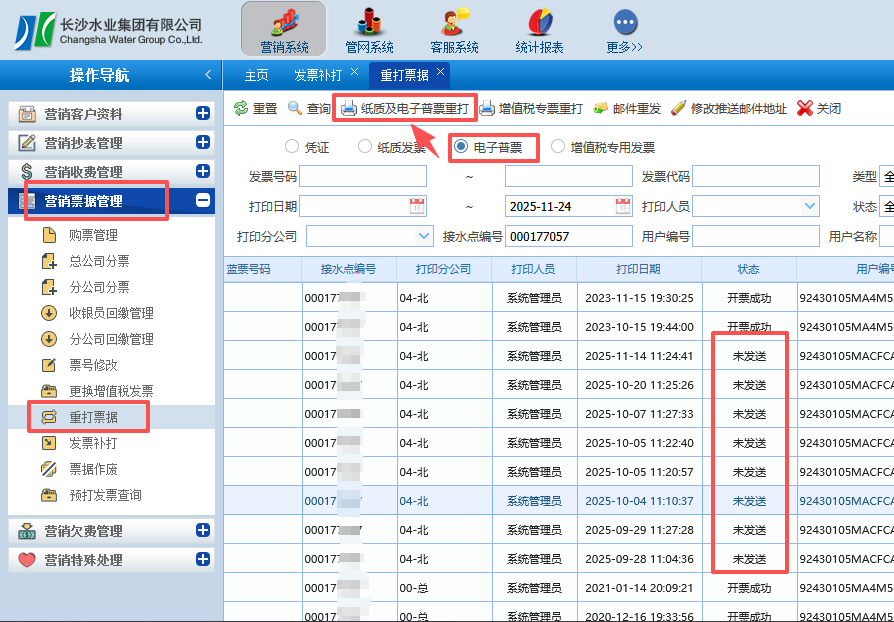894x622 pixels.
Task: Switch to the 重打票据 tab
Action: point(404,75)
